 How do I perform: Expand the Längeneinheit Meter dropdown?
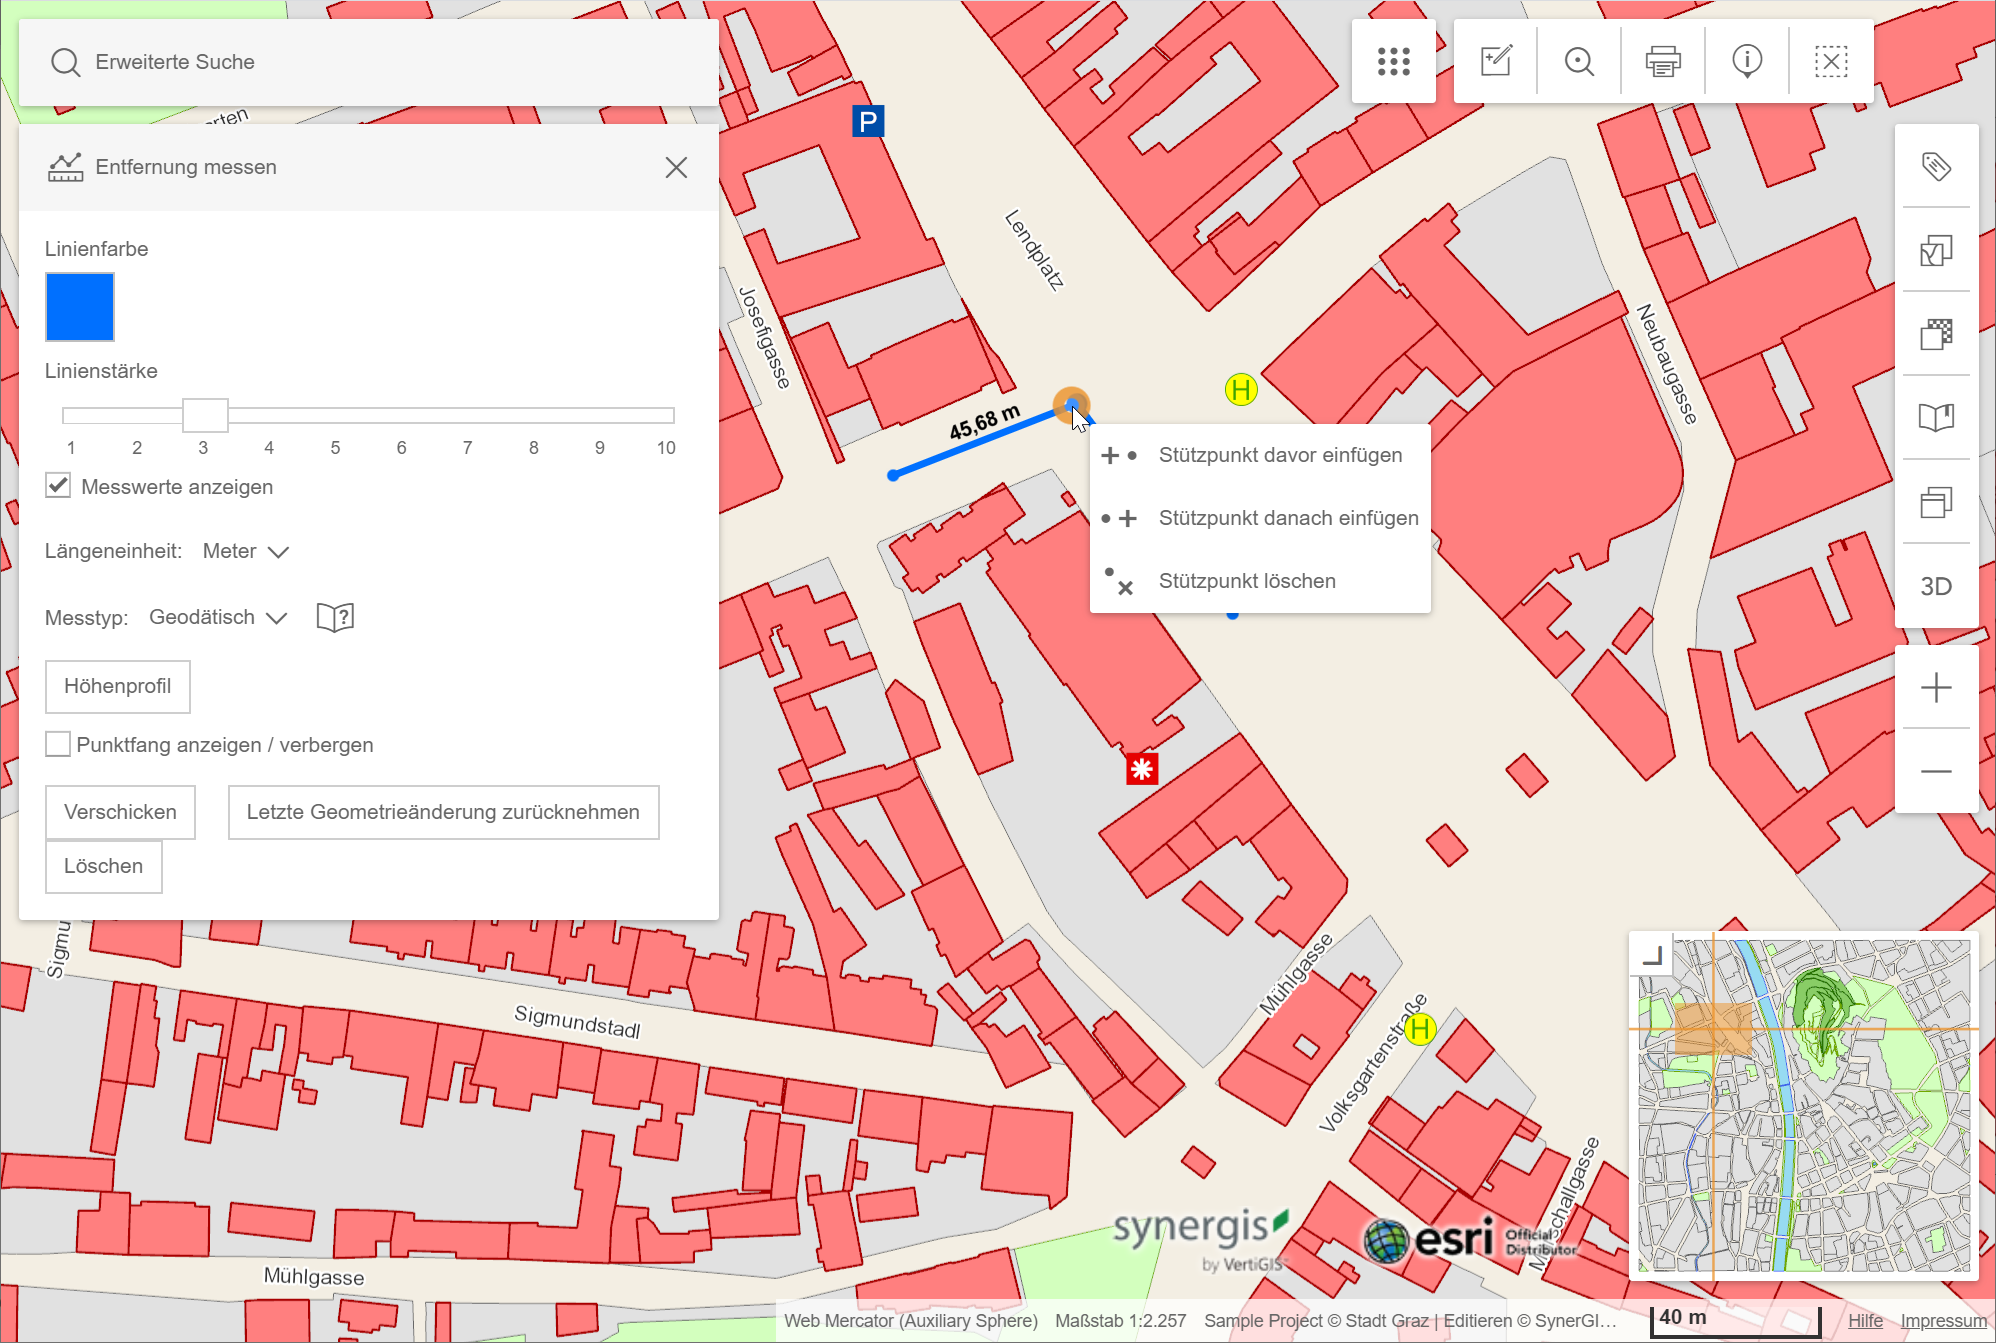(246, 552)
